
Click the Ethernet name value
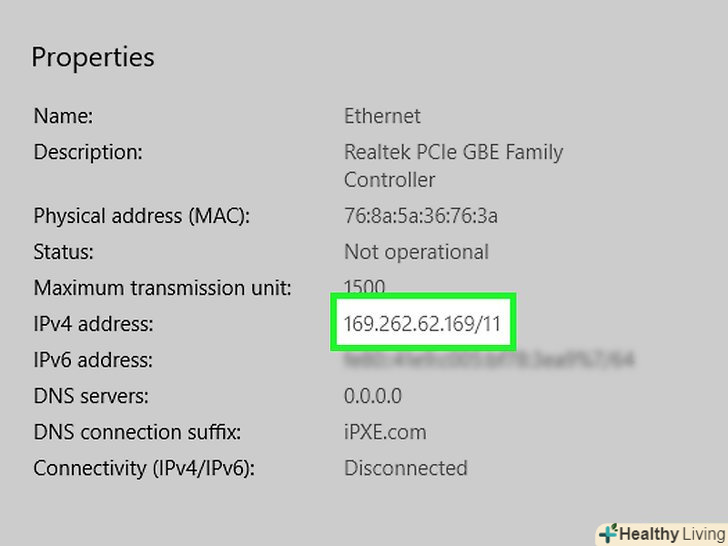tap(382, 116)
